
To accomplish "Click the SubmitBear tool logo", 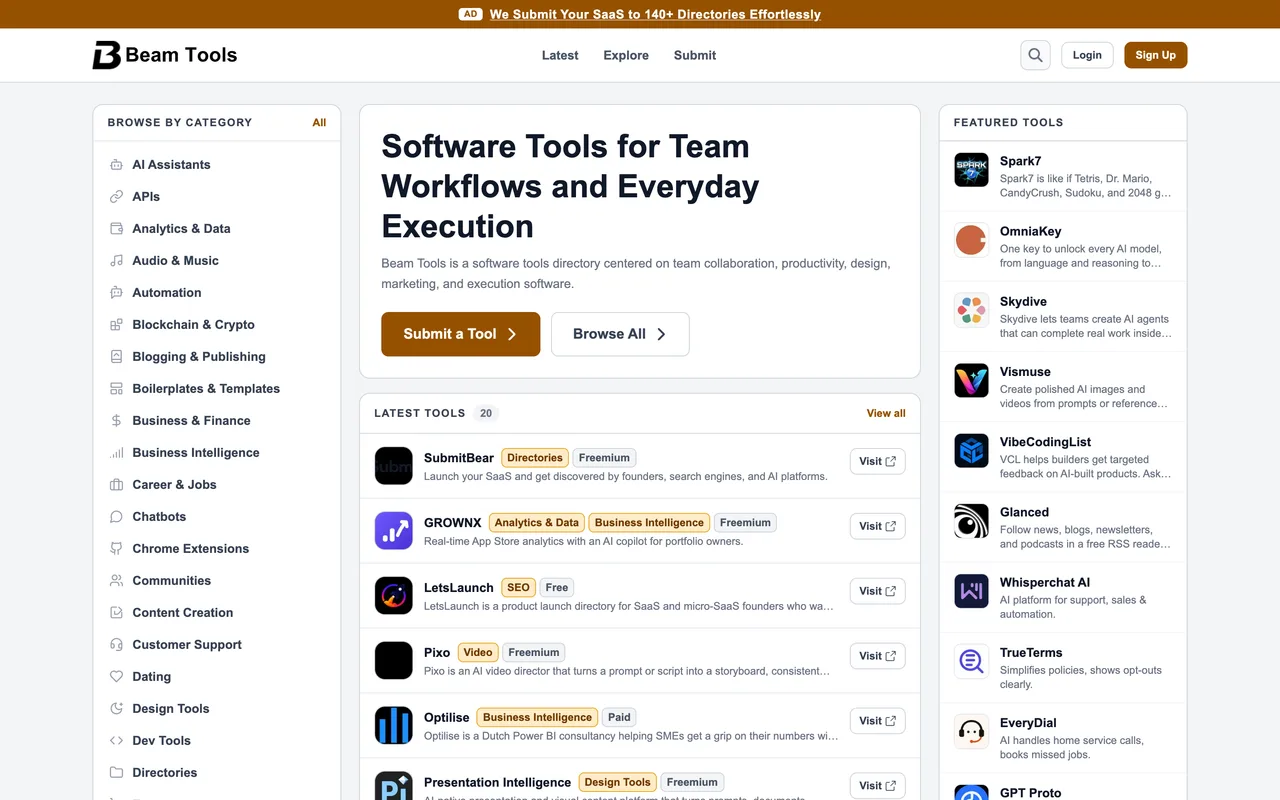I will coord(394,466).
